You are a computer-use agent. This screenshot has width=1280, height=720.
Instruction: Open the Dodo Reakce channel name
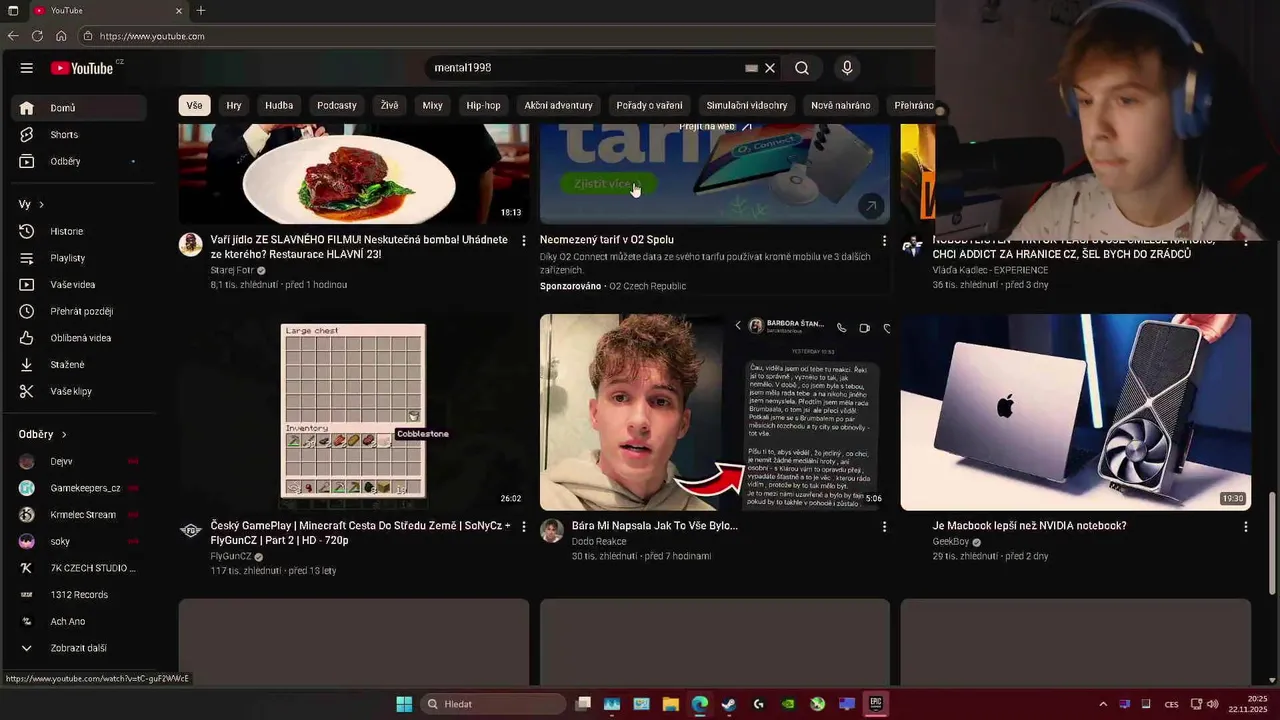tap(599, 542)
